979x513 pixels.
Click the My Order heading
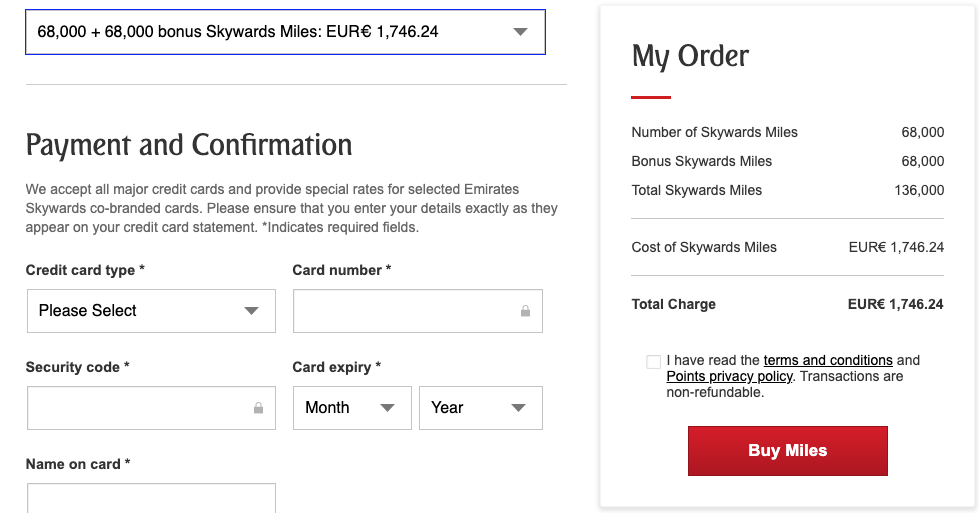[x=690, y=56]
